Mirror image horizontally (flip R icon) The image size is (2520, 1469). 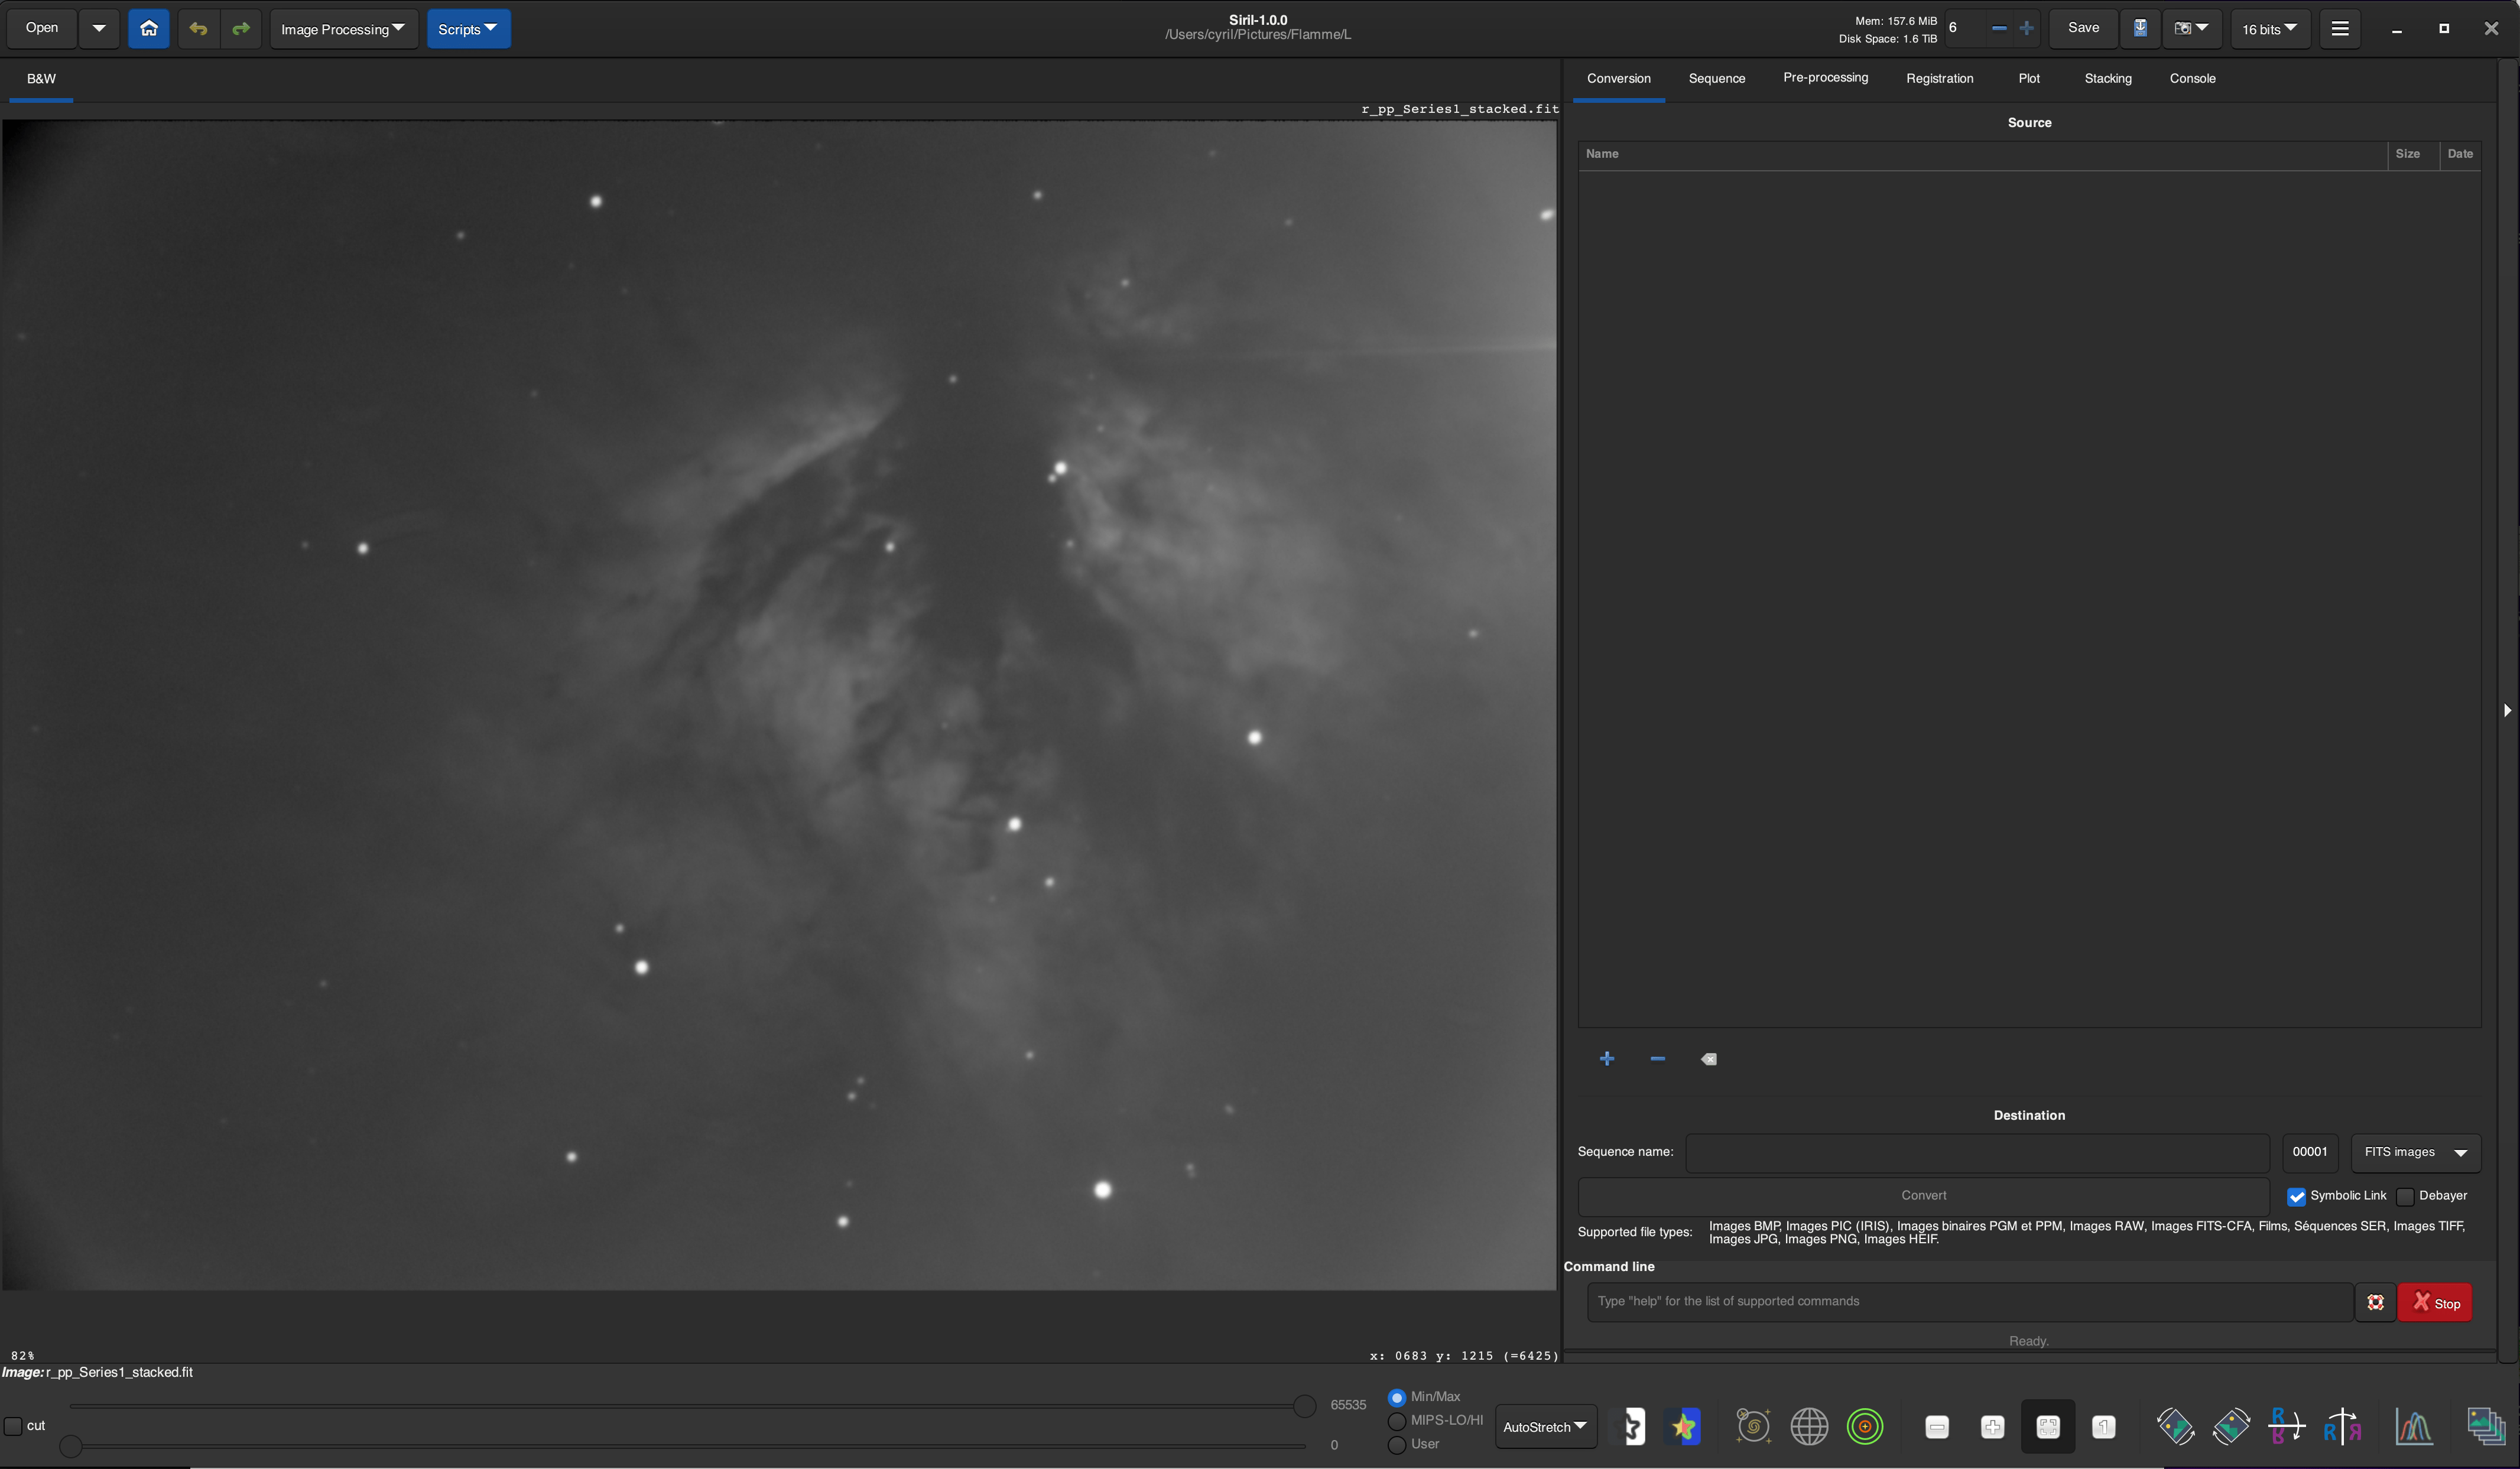coord(2342,1426)
